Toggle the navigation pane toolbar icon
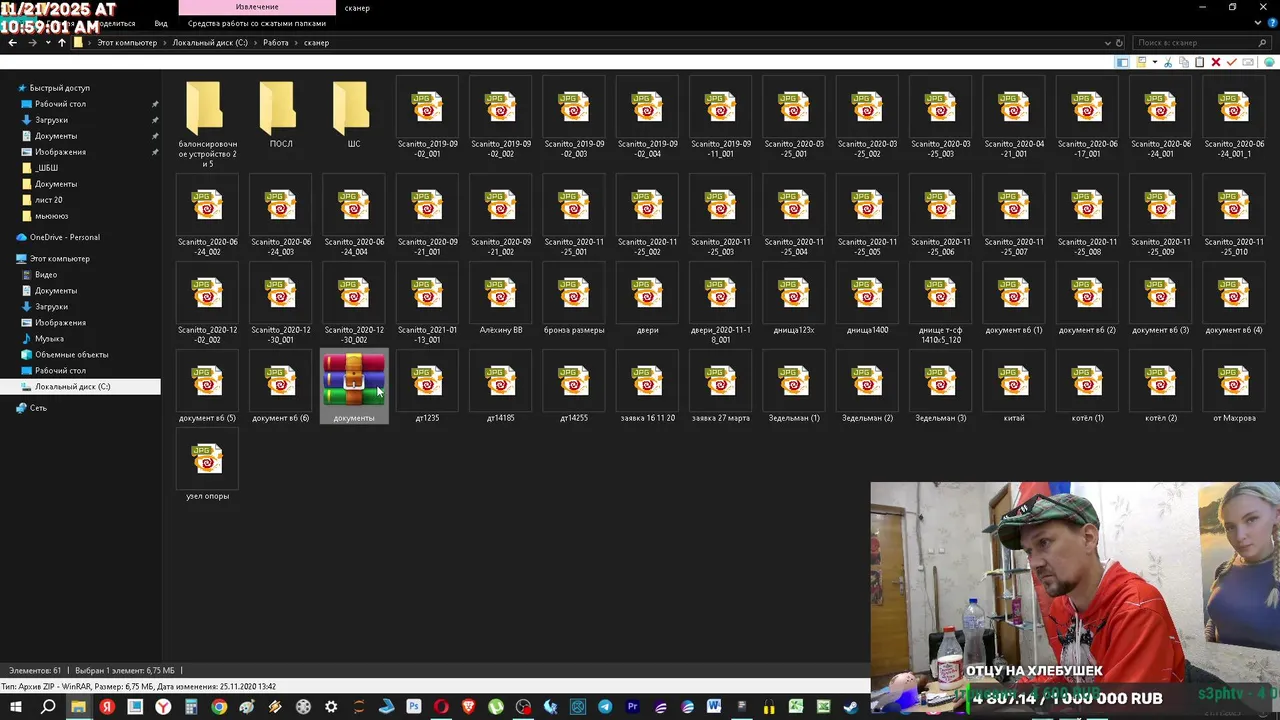 [x=1122, y=62]
